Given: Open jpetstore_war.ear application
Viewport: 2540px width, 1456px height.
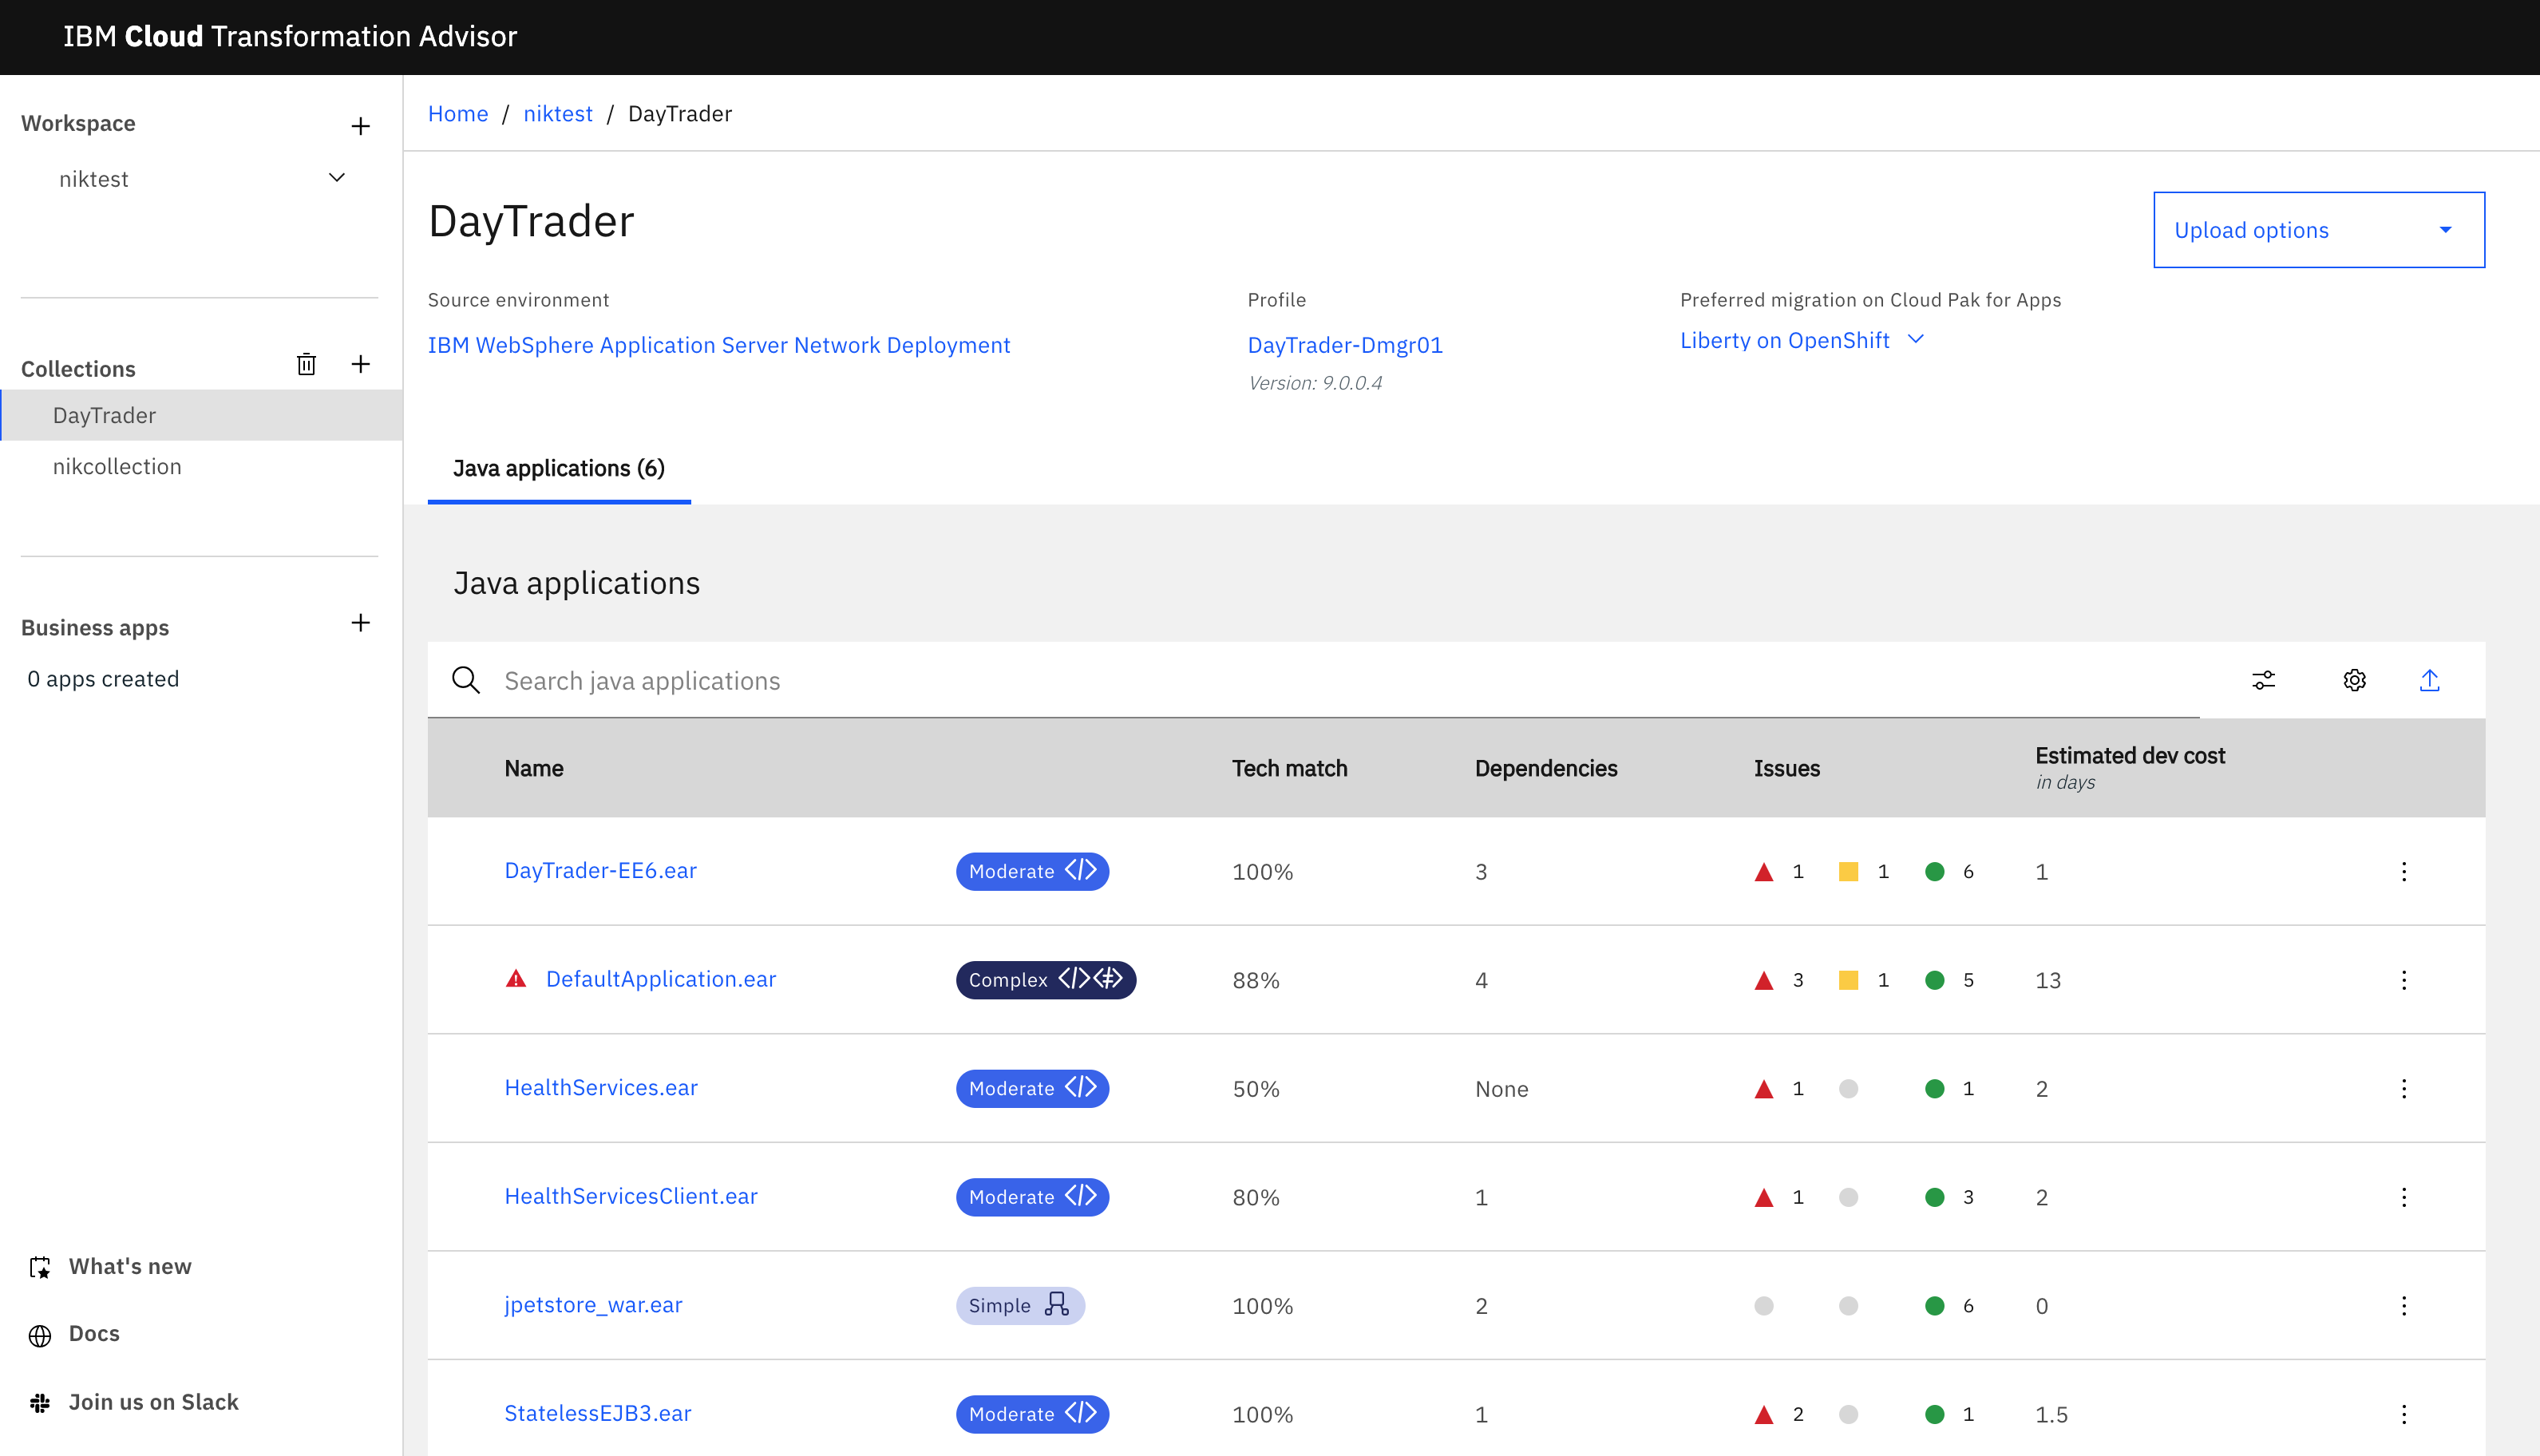Looking at the screenshot, I should pyautogui.click(x=593, y=1305).
